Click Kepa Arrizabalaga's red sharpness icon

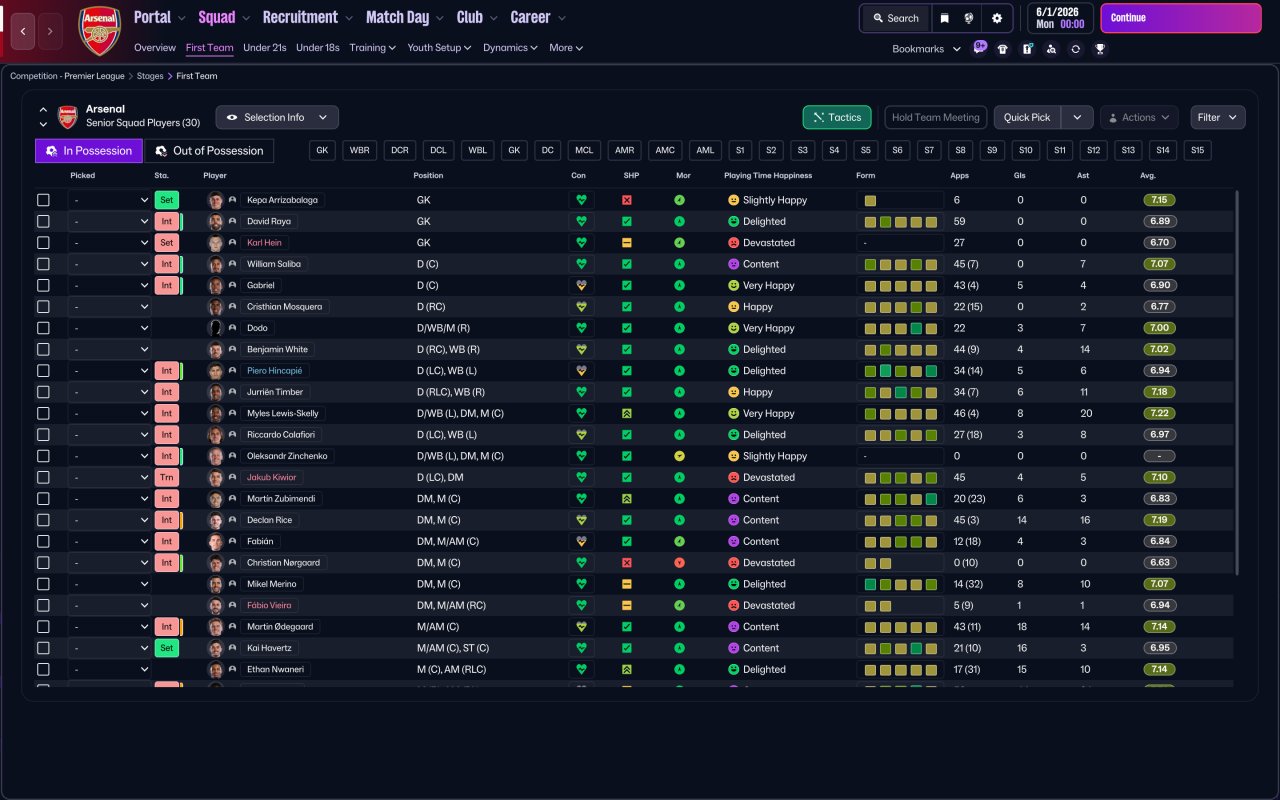point(627,200)
